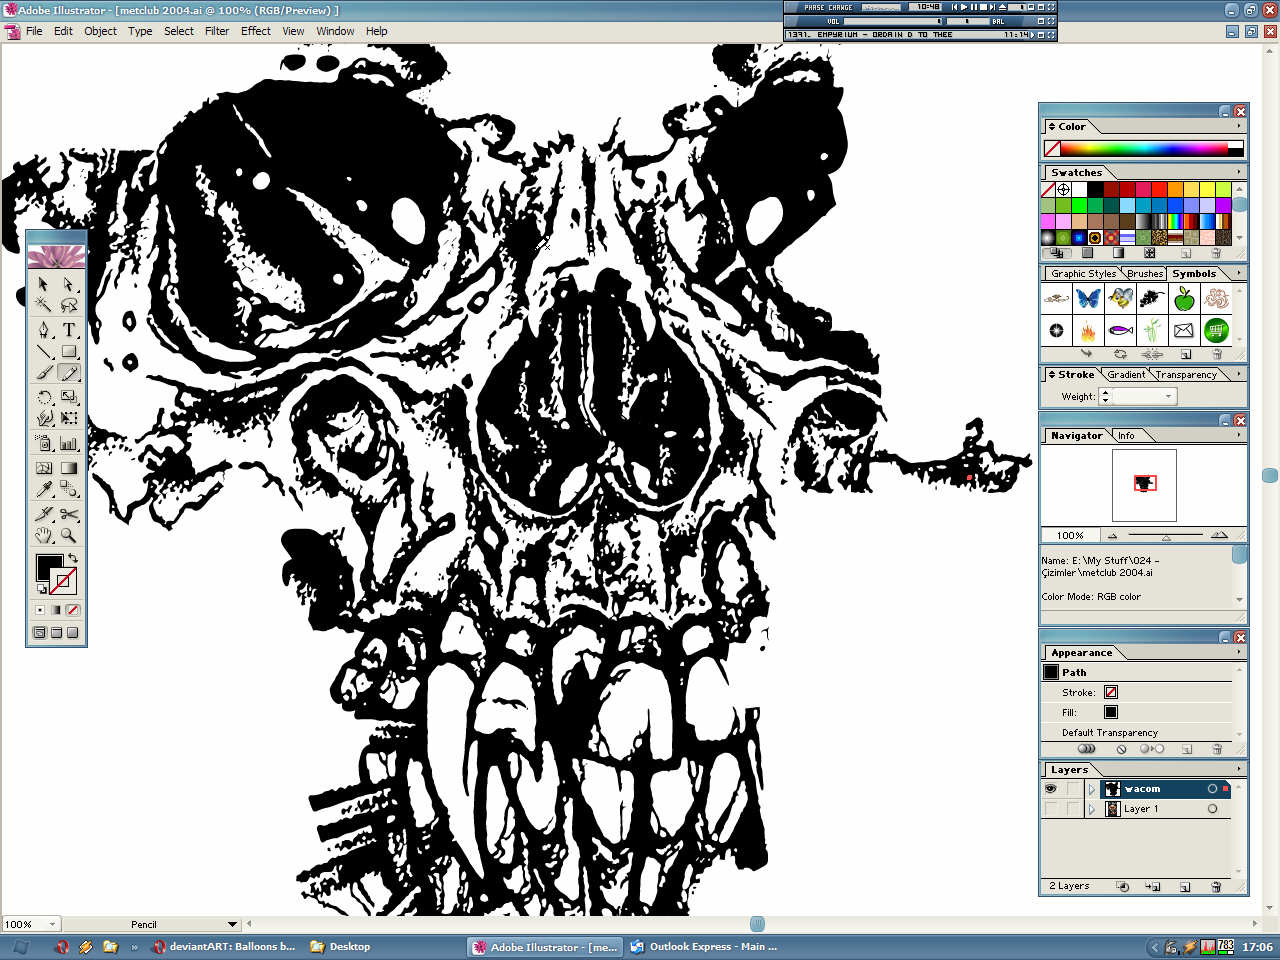Image resolution: width=1280 pixels, height=960 pixels.
Task: Pick the orange swatch
Action: [1175, 189]
